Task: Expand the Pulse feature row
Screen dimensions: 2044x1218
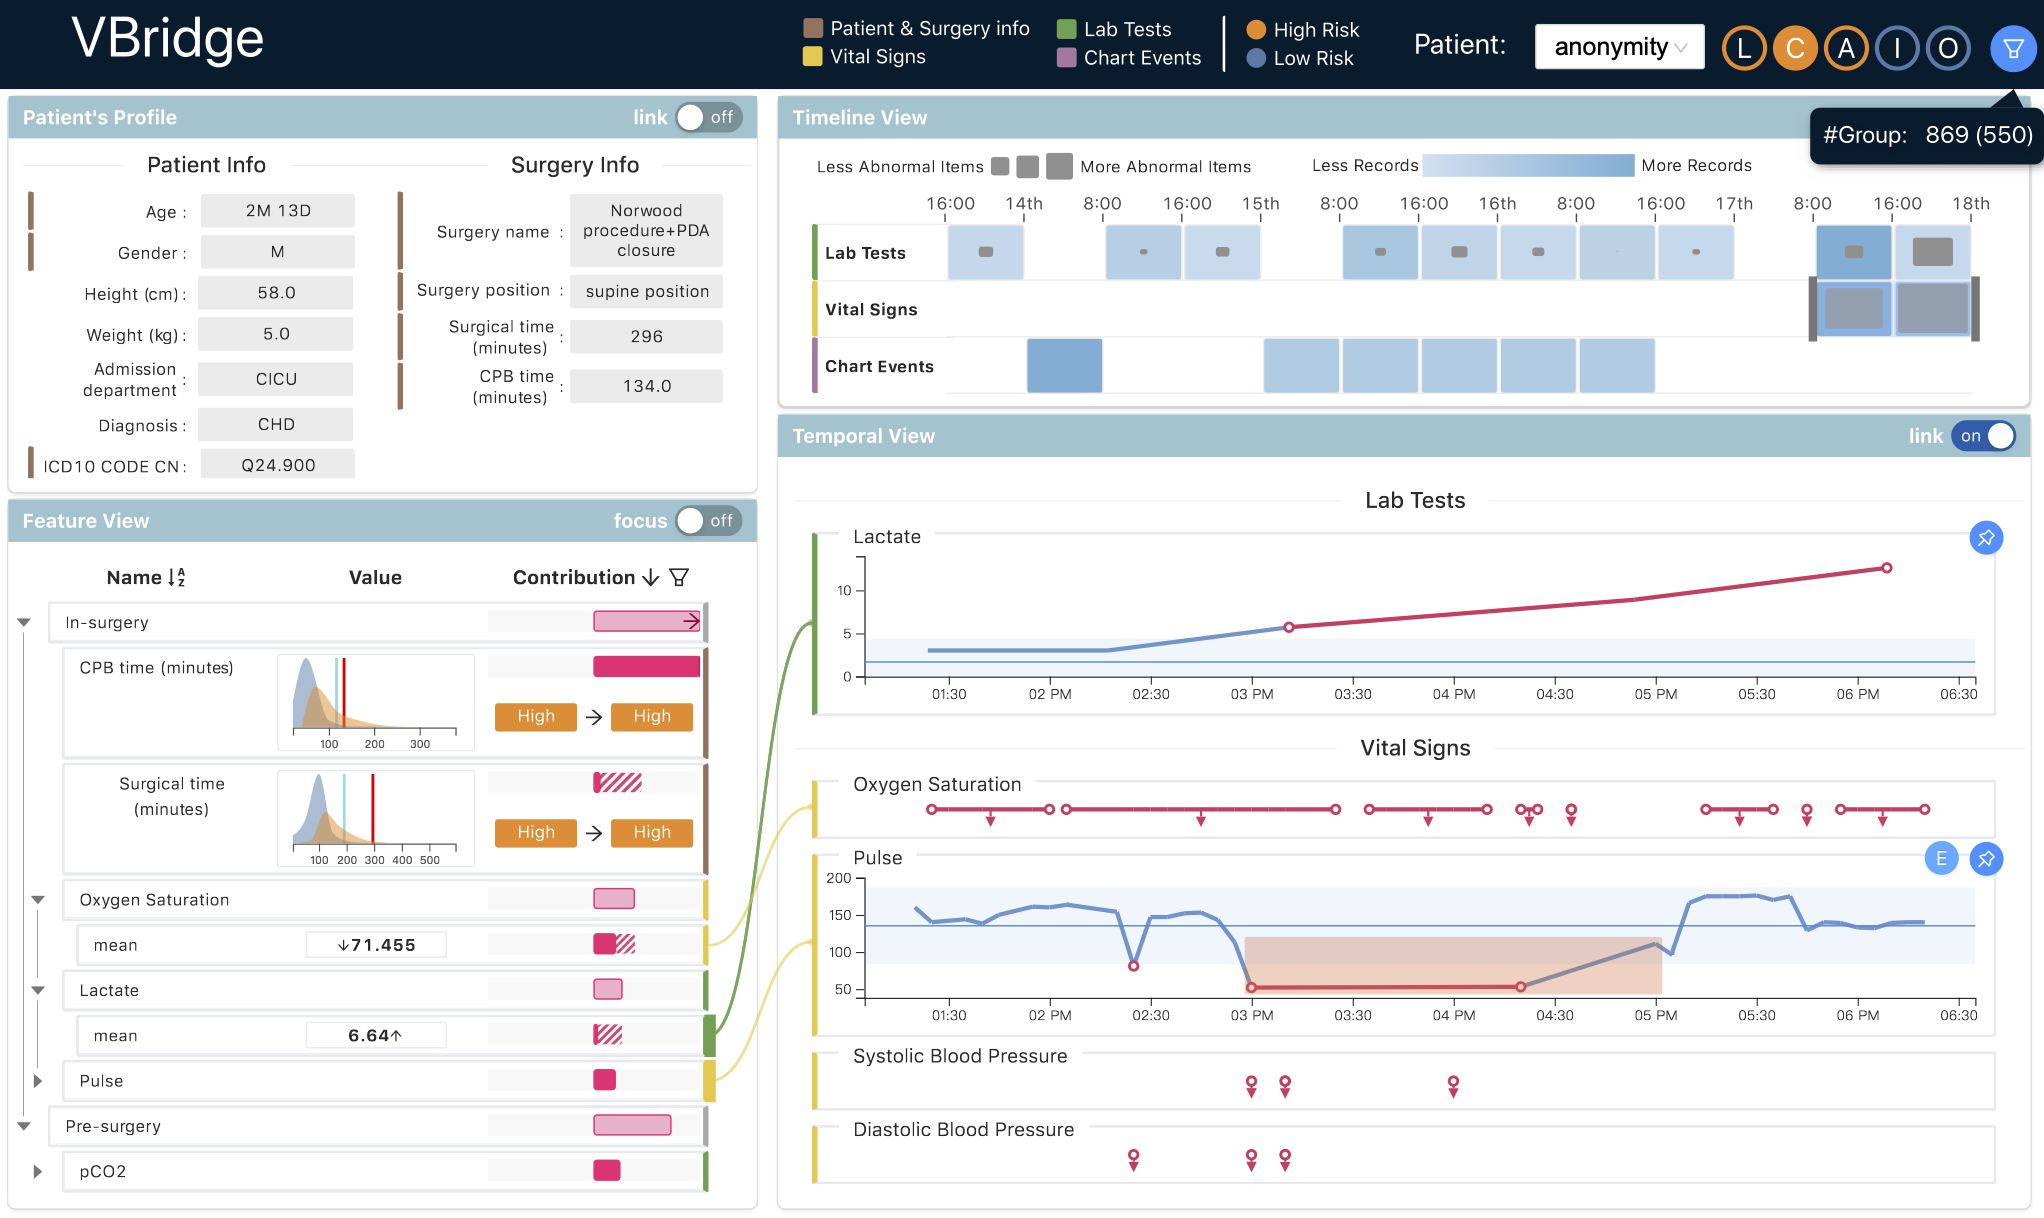Action: [x=38, y=1081]
